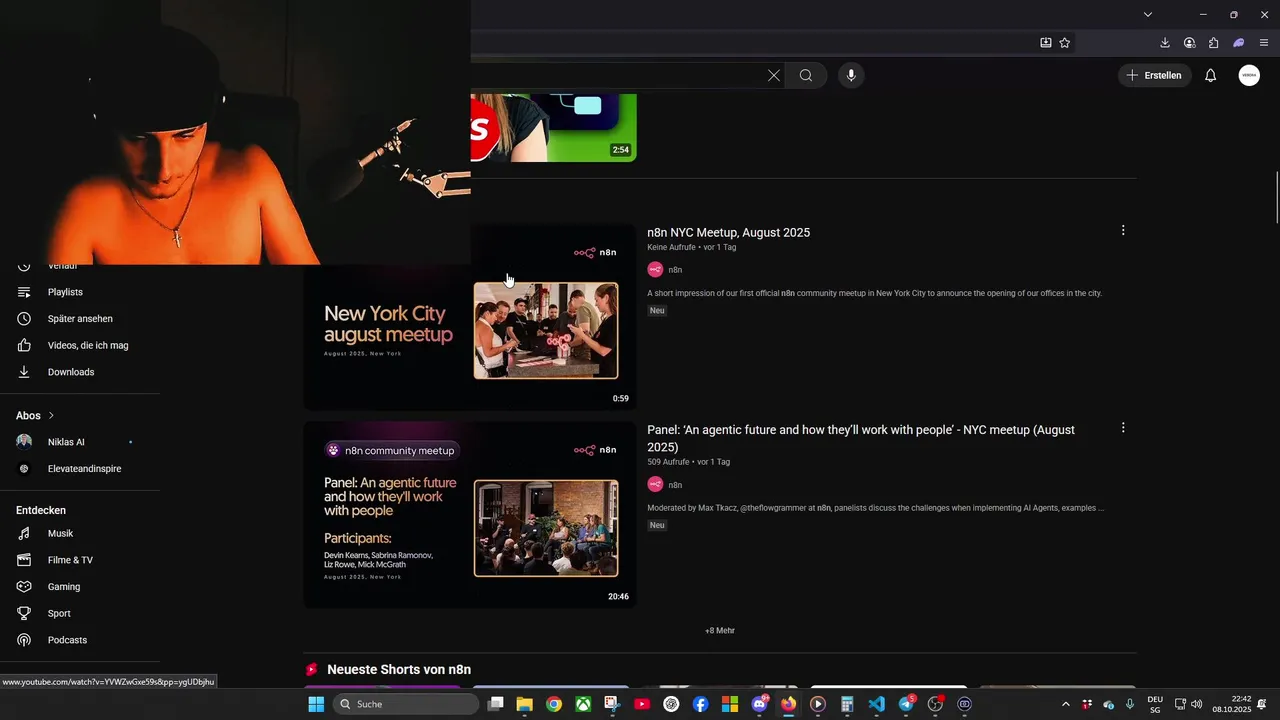The height and width of the screenshot is (720, 1280).
Task: Expand the +8 Mehr results
Action: (720, 631)
